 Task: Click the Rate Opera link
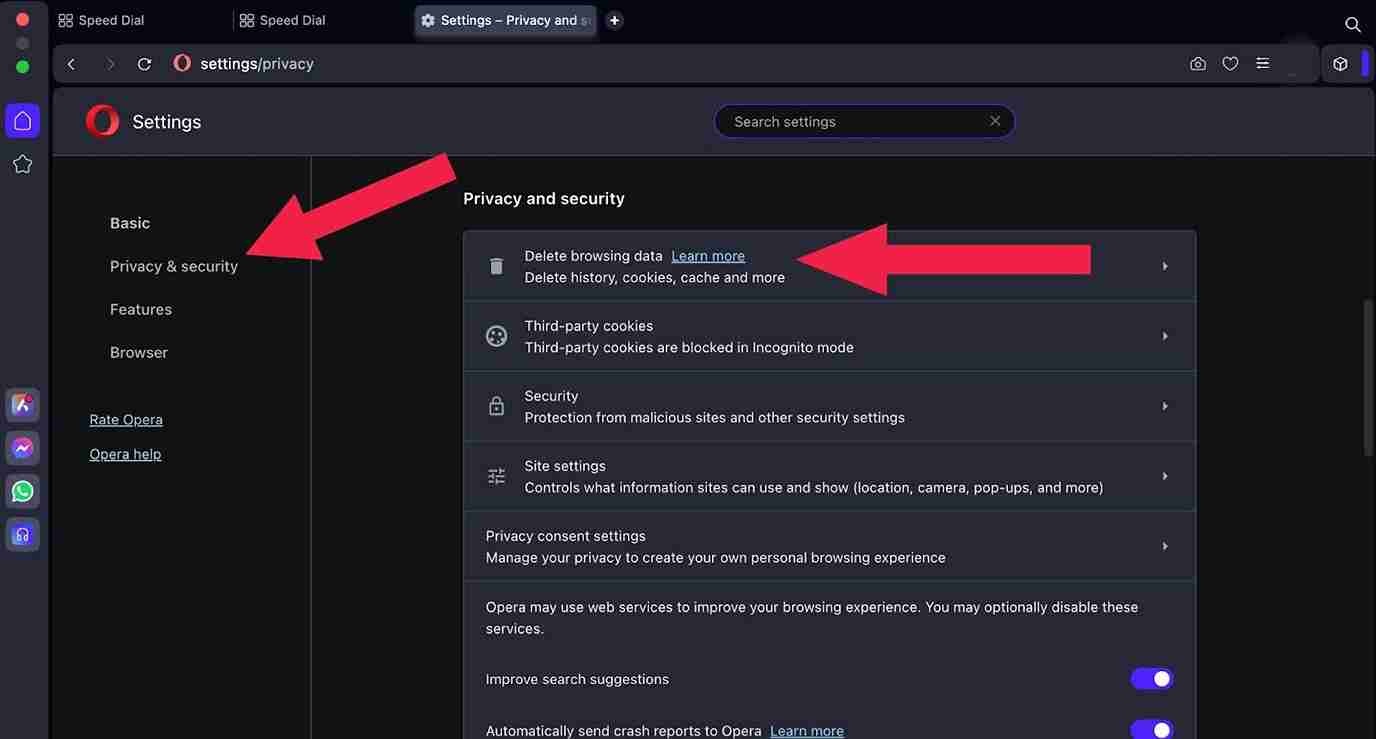pyautogui.click(x=125, y=419)
